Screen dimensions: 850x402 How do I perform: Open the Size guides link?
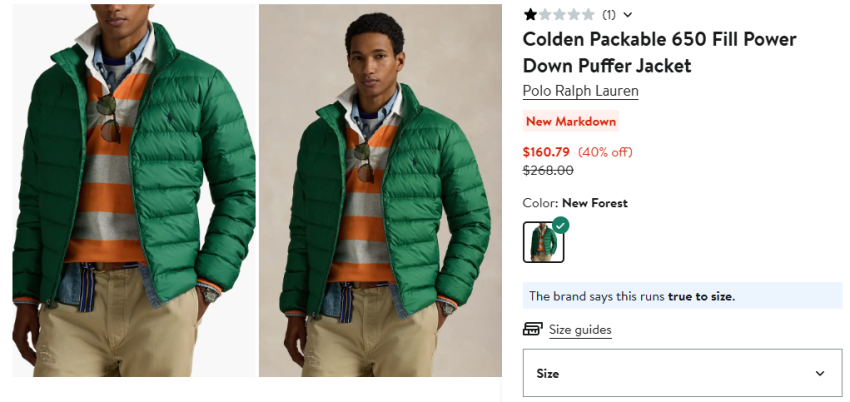tap(580, 330)
